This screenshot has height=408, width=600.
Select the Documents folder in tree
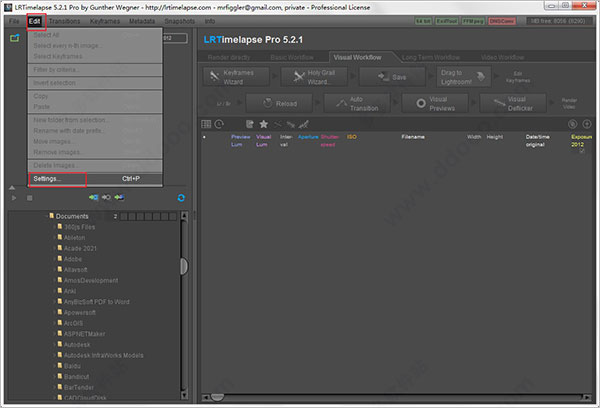click(72, 216)
